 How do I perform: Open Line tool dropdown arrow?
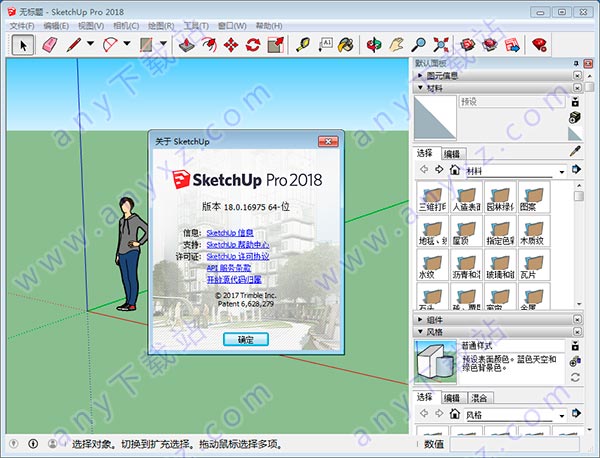click(x=90, y=43)
